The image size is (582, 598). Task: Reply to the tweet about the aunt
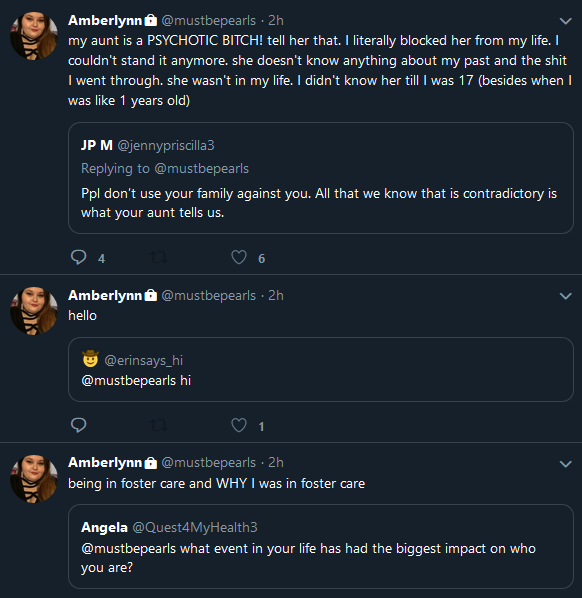pyautogui.click(x=79, y=257)
